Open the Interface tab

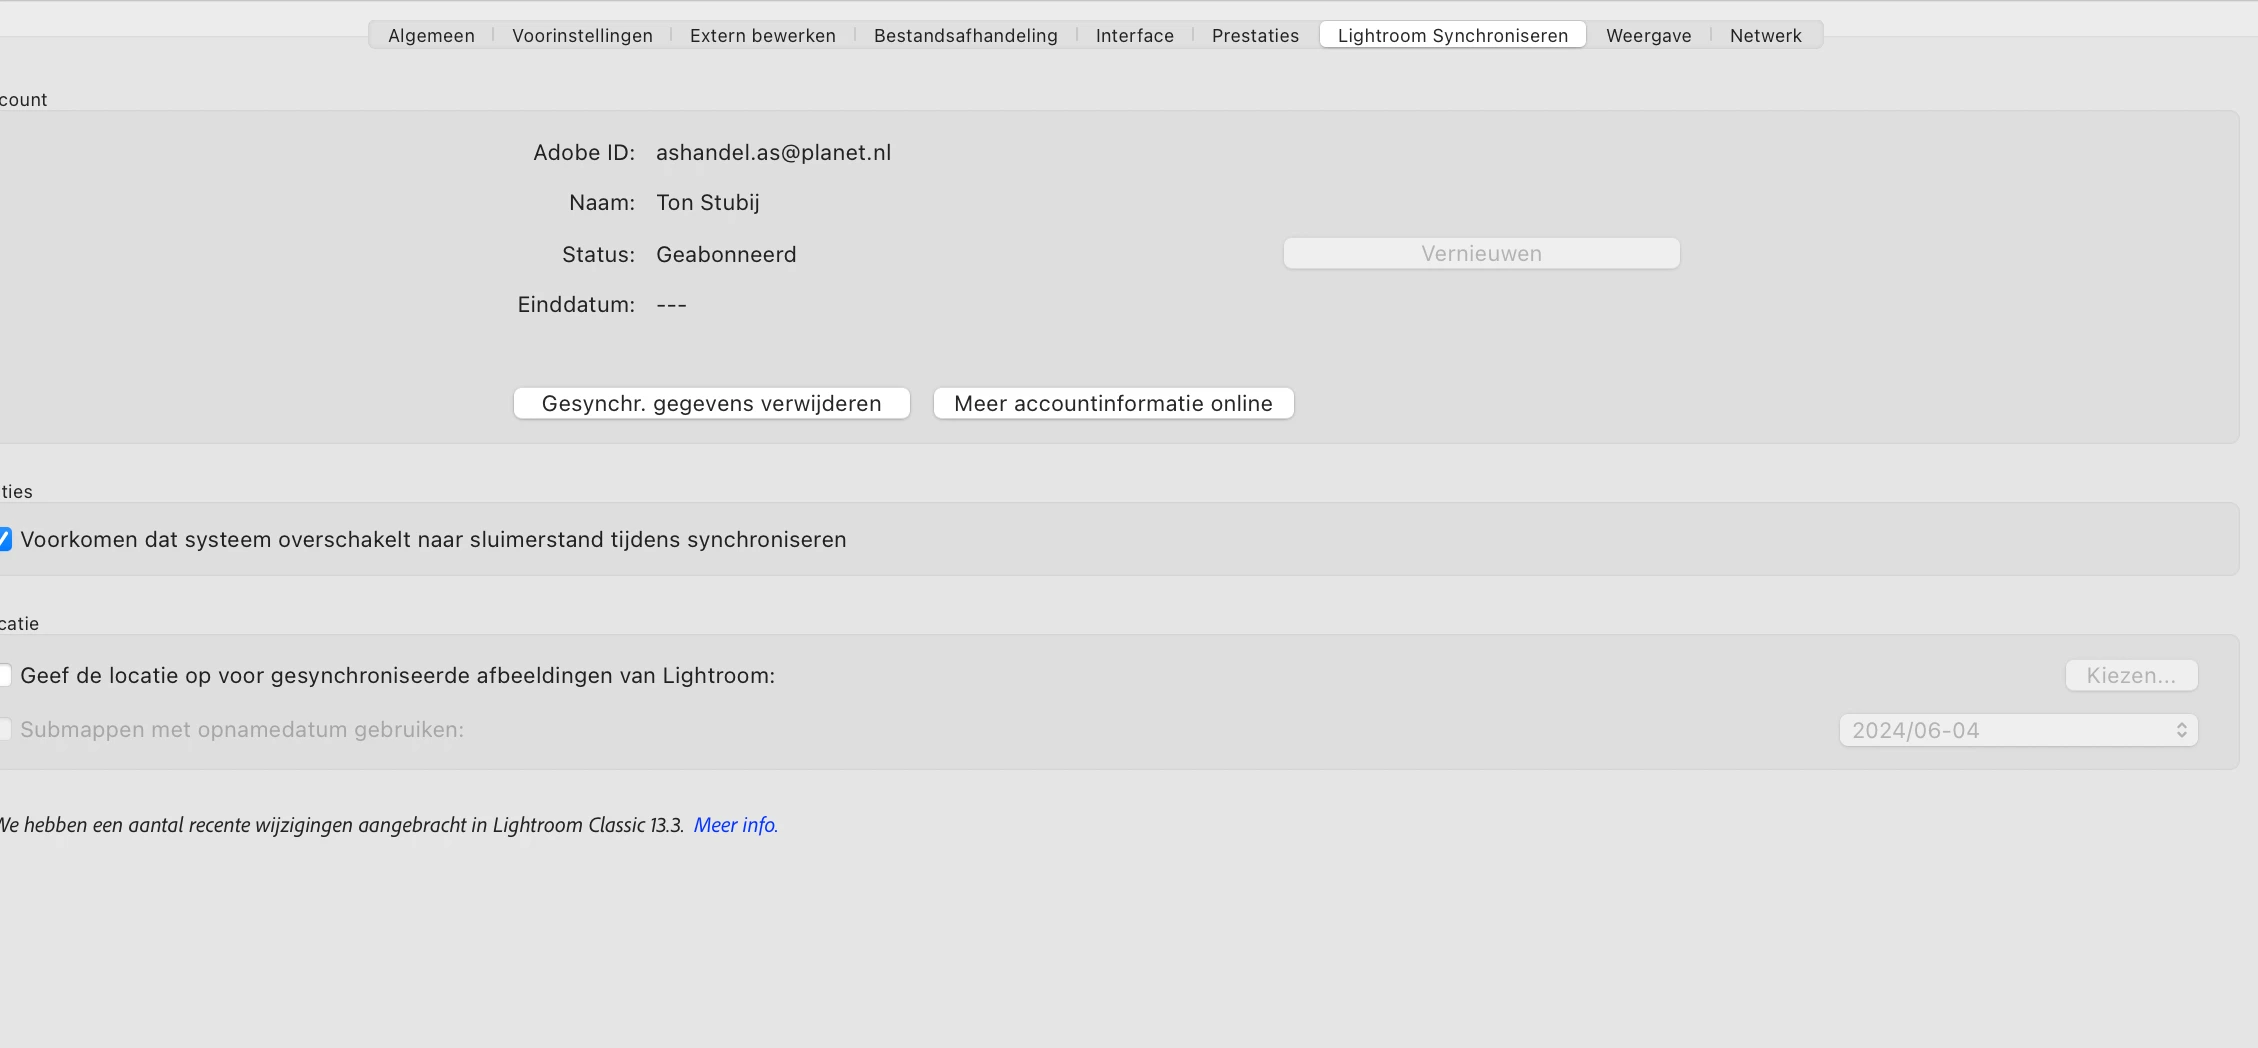[x=1134, y=35]
